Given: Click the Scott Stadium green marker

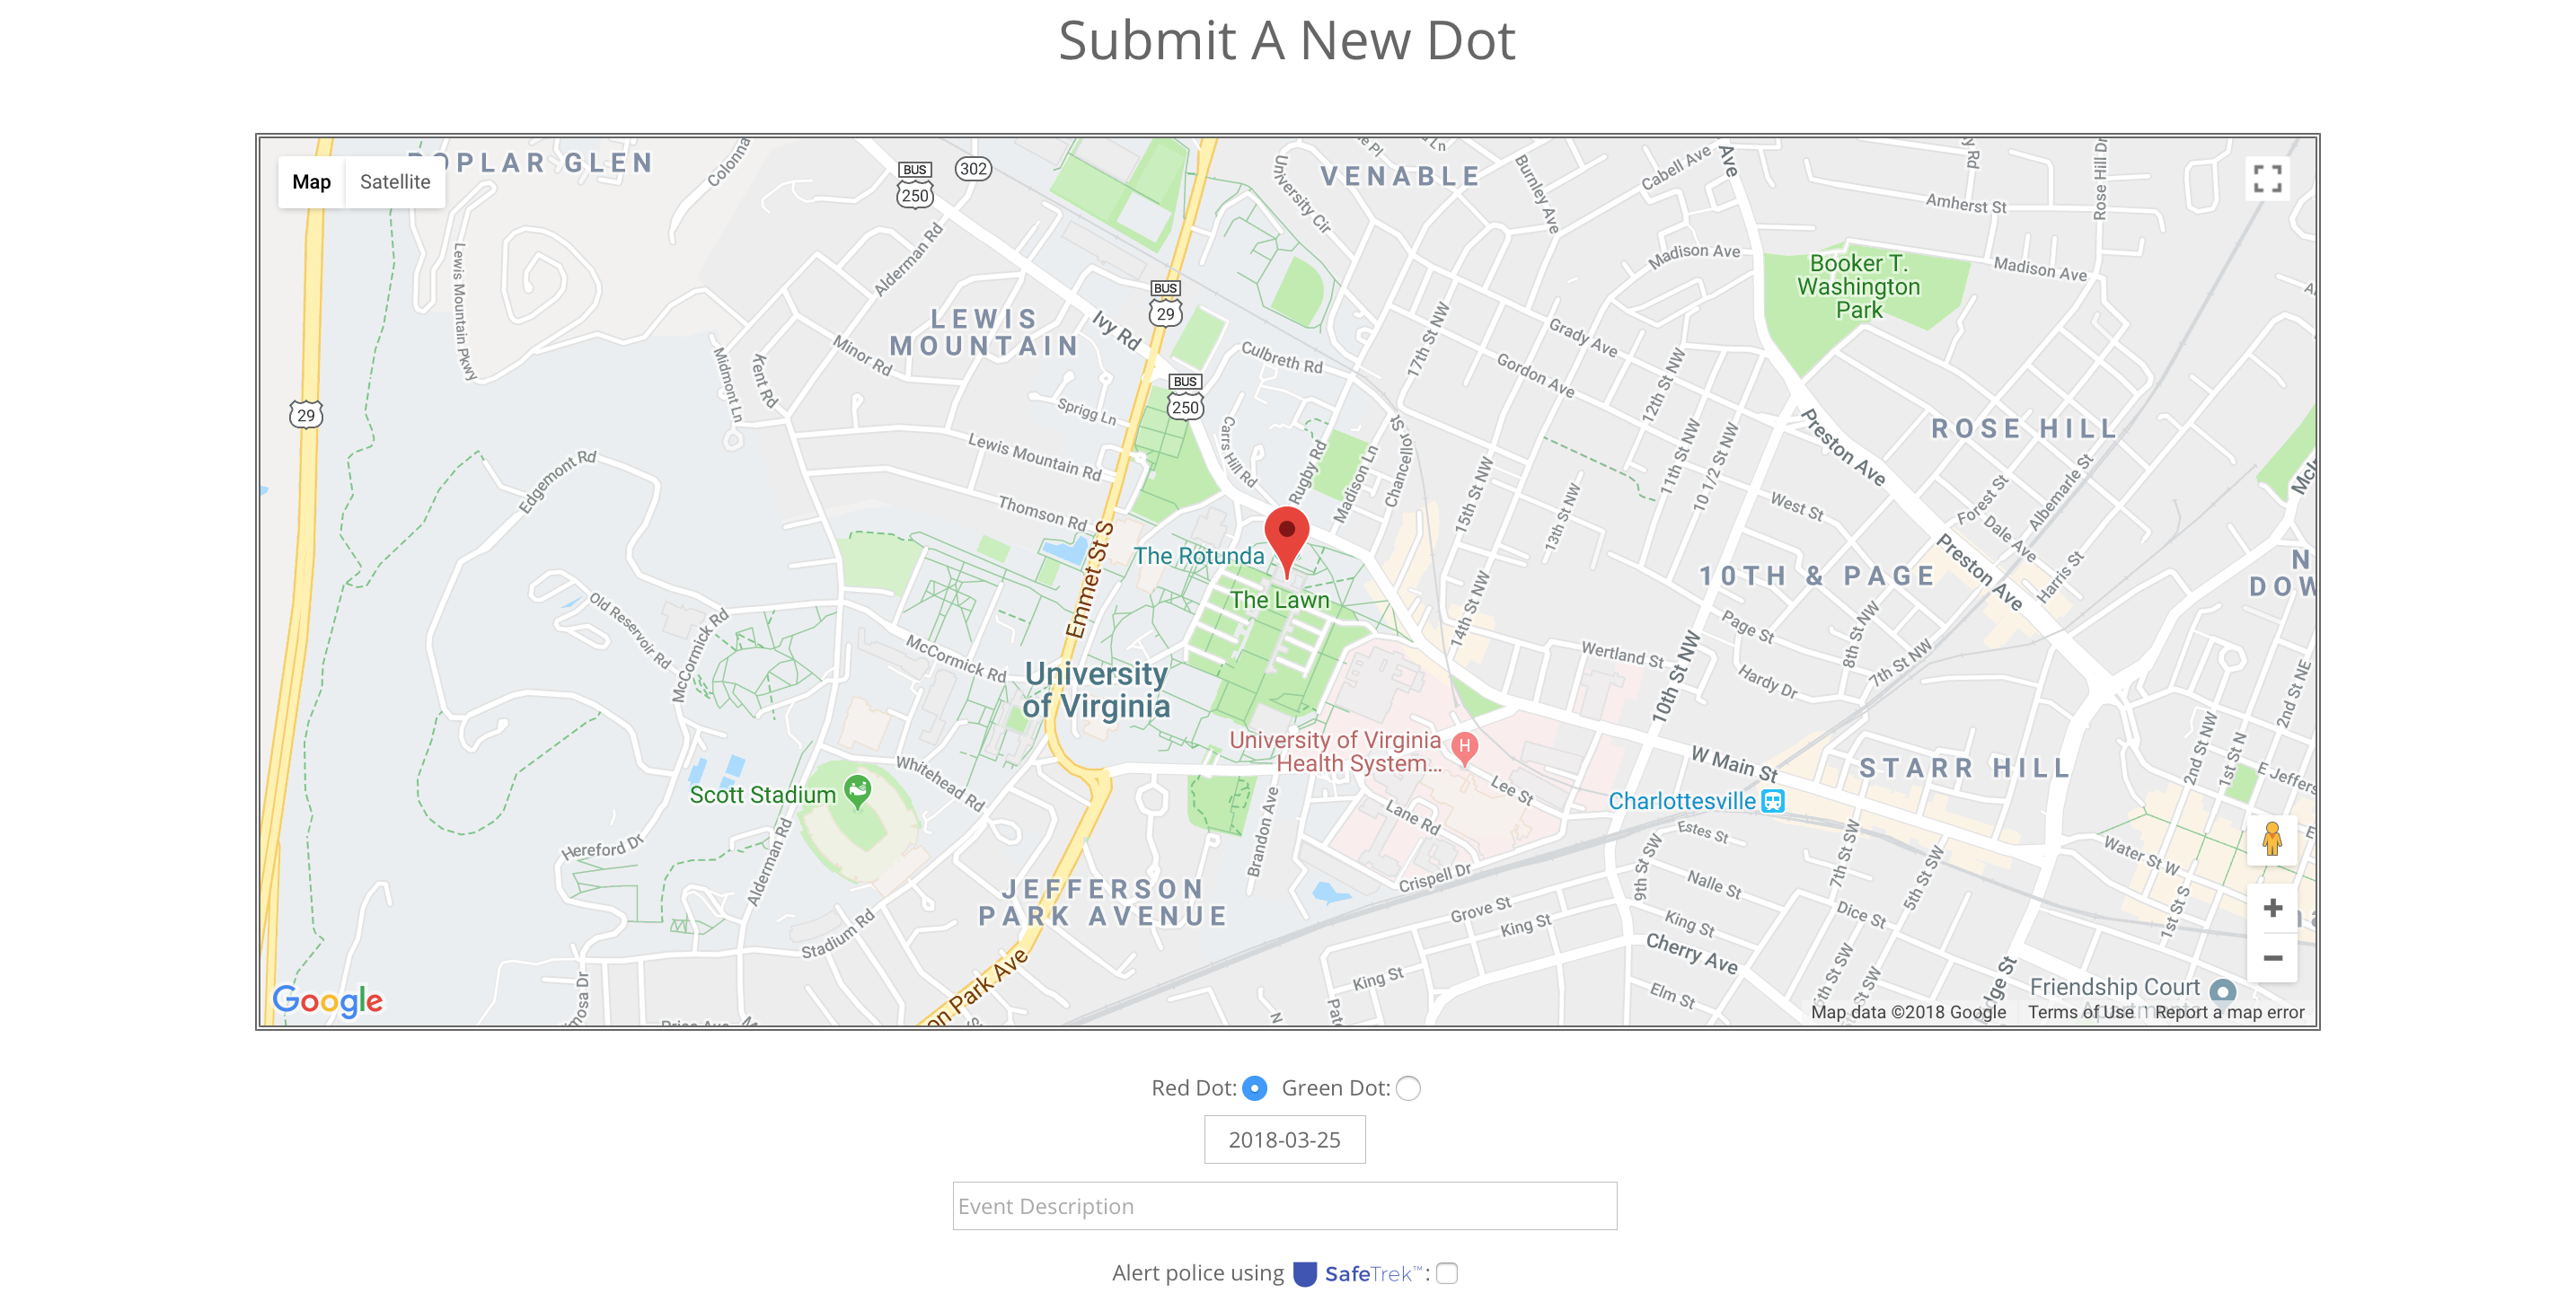Looking at the screenshot, I should click(857, 791).
